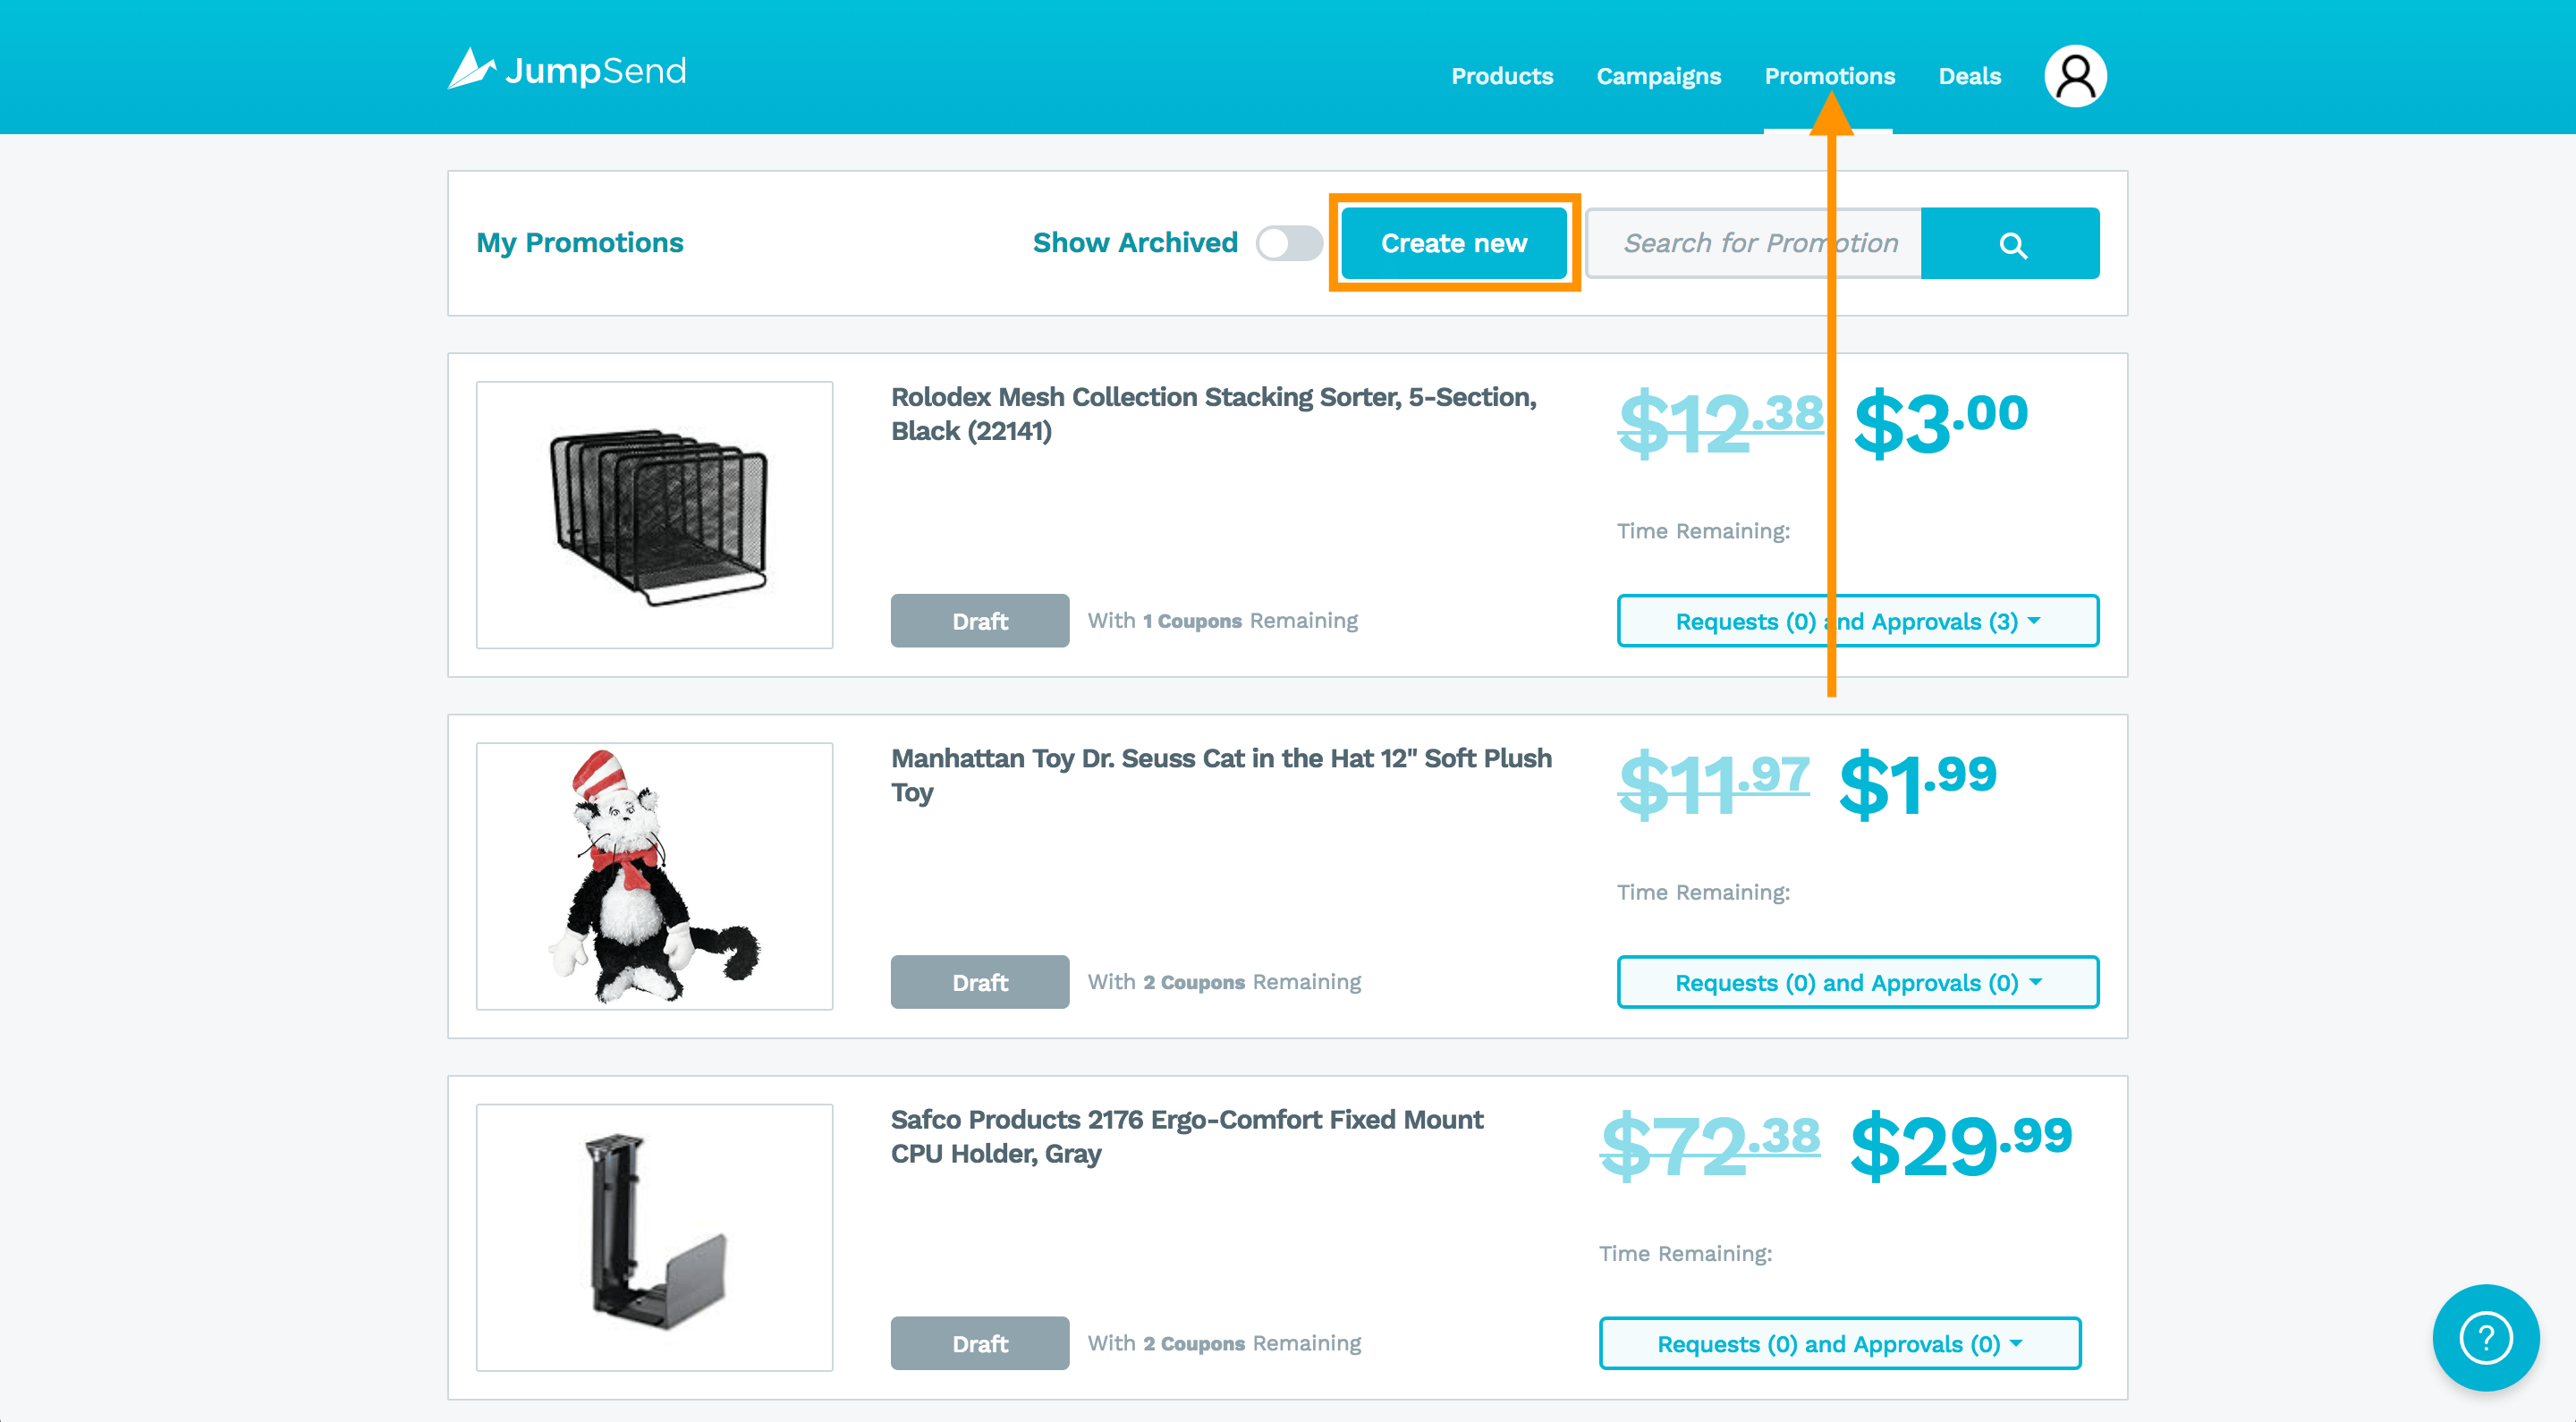Select the Promotions tab
This screenshot has height=1422, width=2576.
coord(1829,76)
